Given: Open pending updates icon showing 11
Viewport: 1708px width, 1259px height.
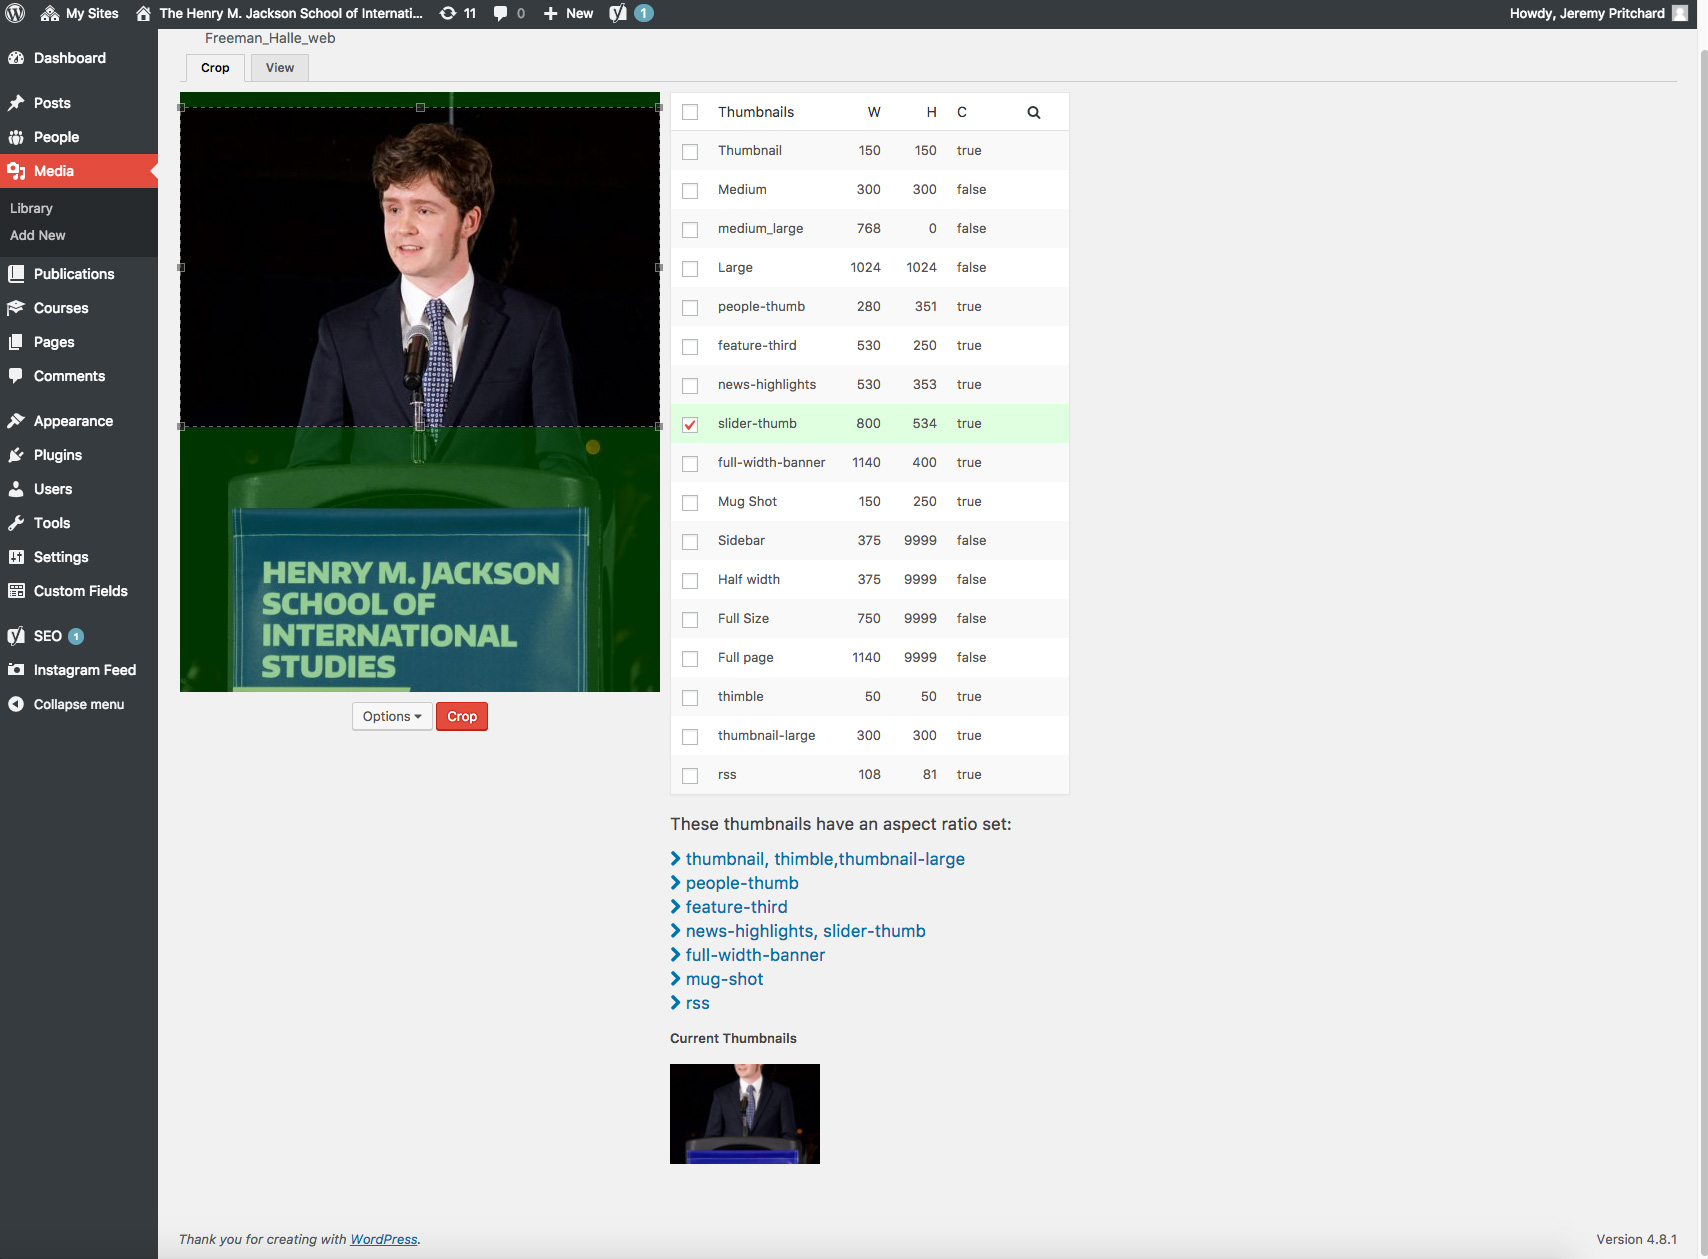Looking at the screenshot, I should click(448, 13).
